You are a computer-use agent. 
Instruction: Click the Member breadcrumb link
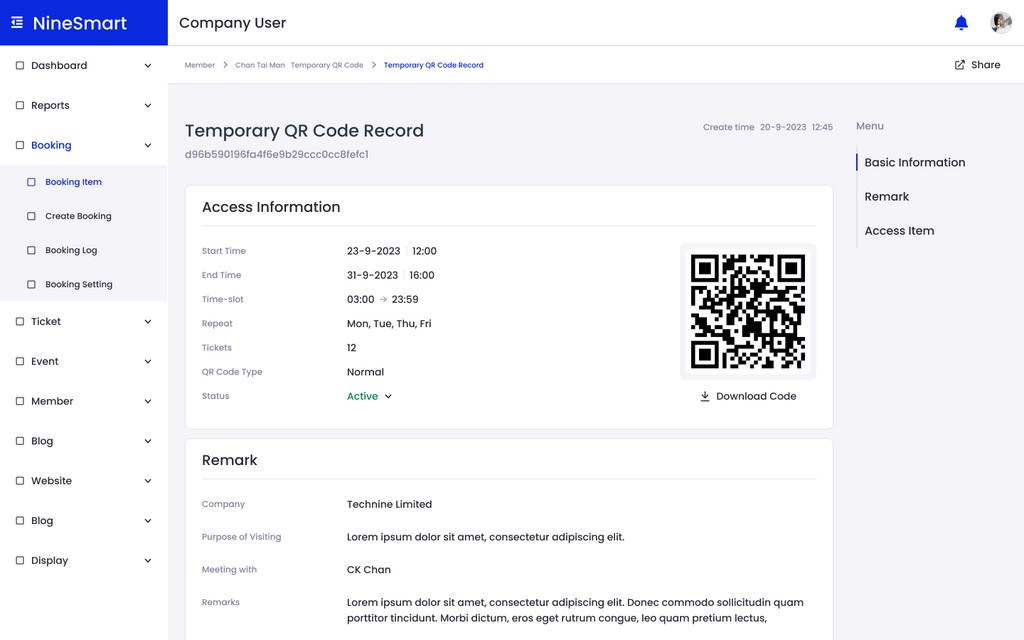[x=200, y=65]
